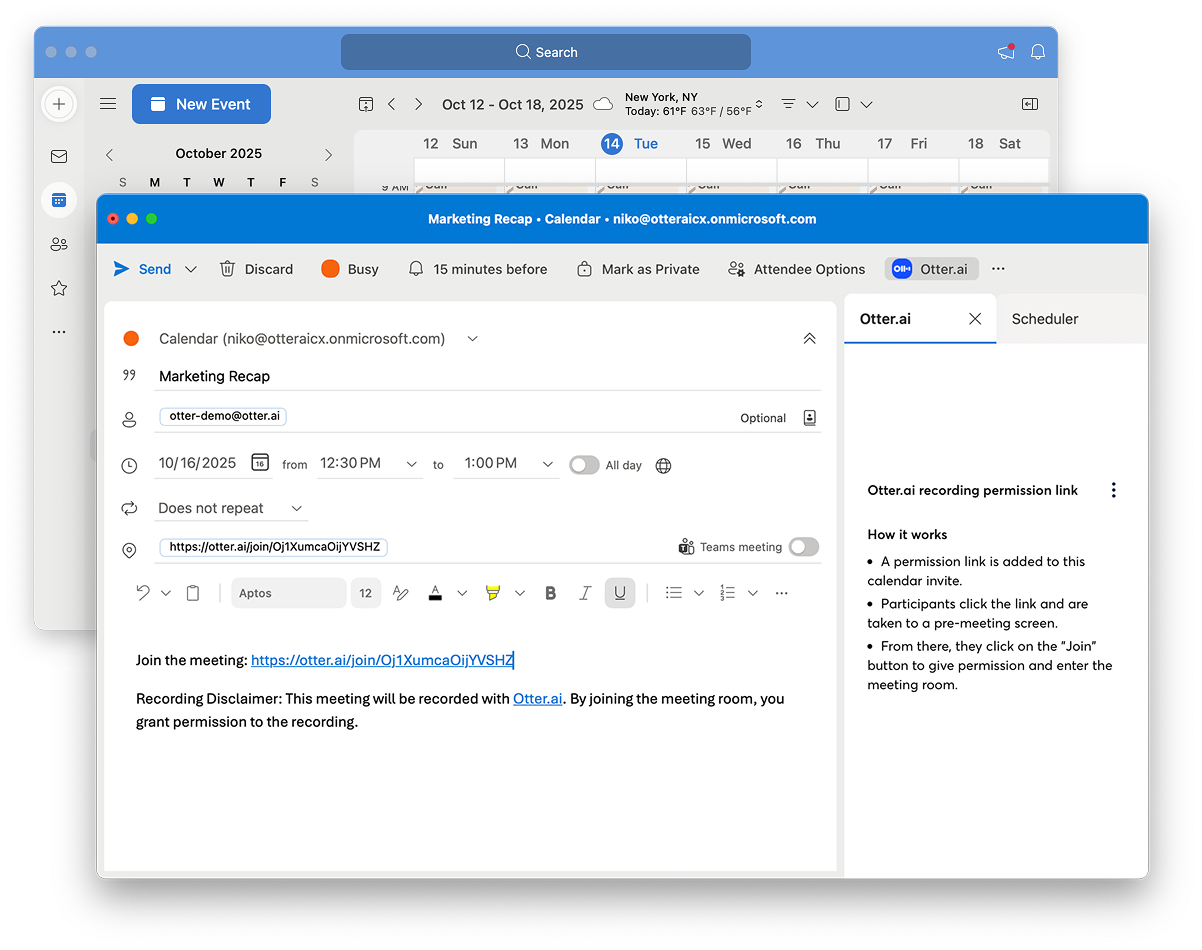Open the address book icon for attendees
Image resolution: width=1202 pixels, height=950 pixels.
[810, 418]
